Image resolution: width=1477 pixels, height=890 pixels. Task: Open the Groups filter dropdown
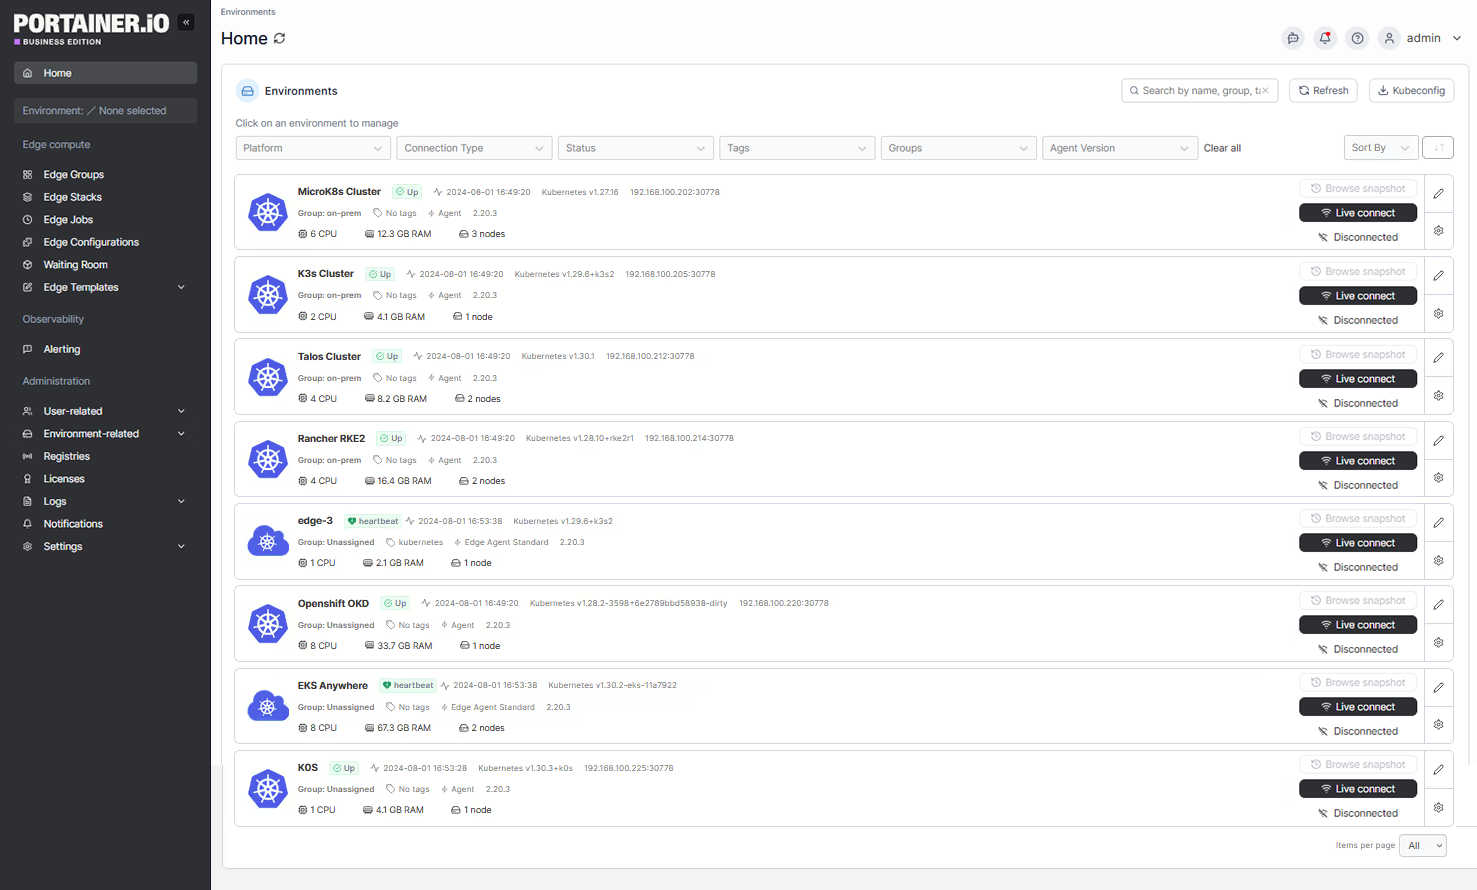[x=958, y=148]
